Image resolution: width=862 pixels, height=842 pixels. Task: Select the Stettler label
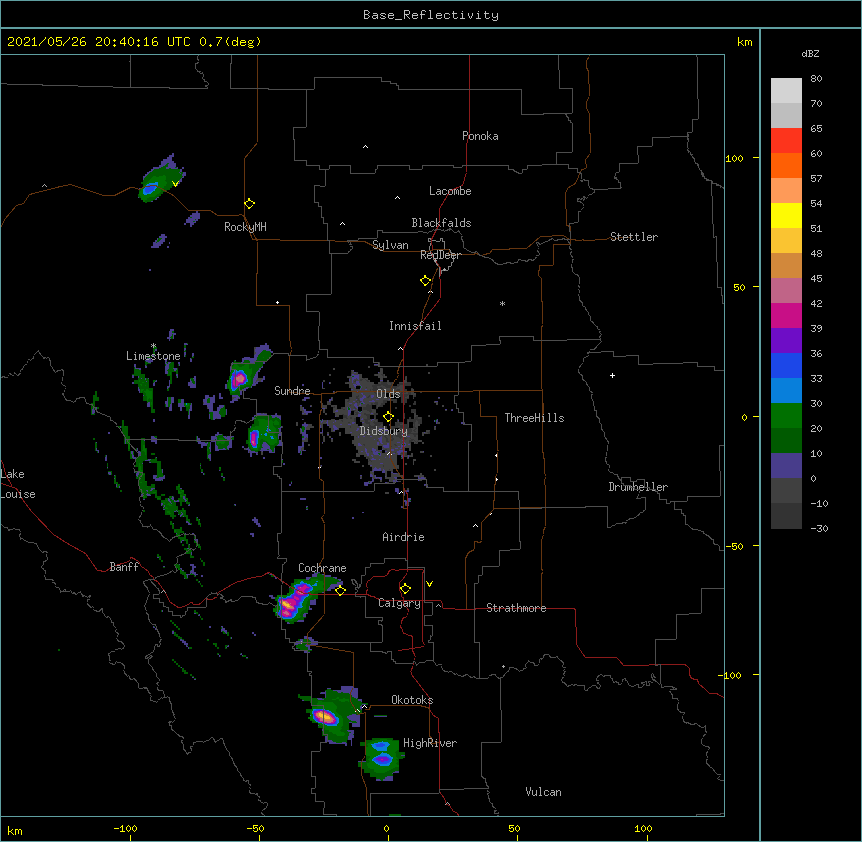click(x=634, y=237)
